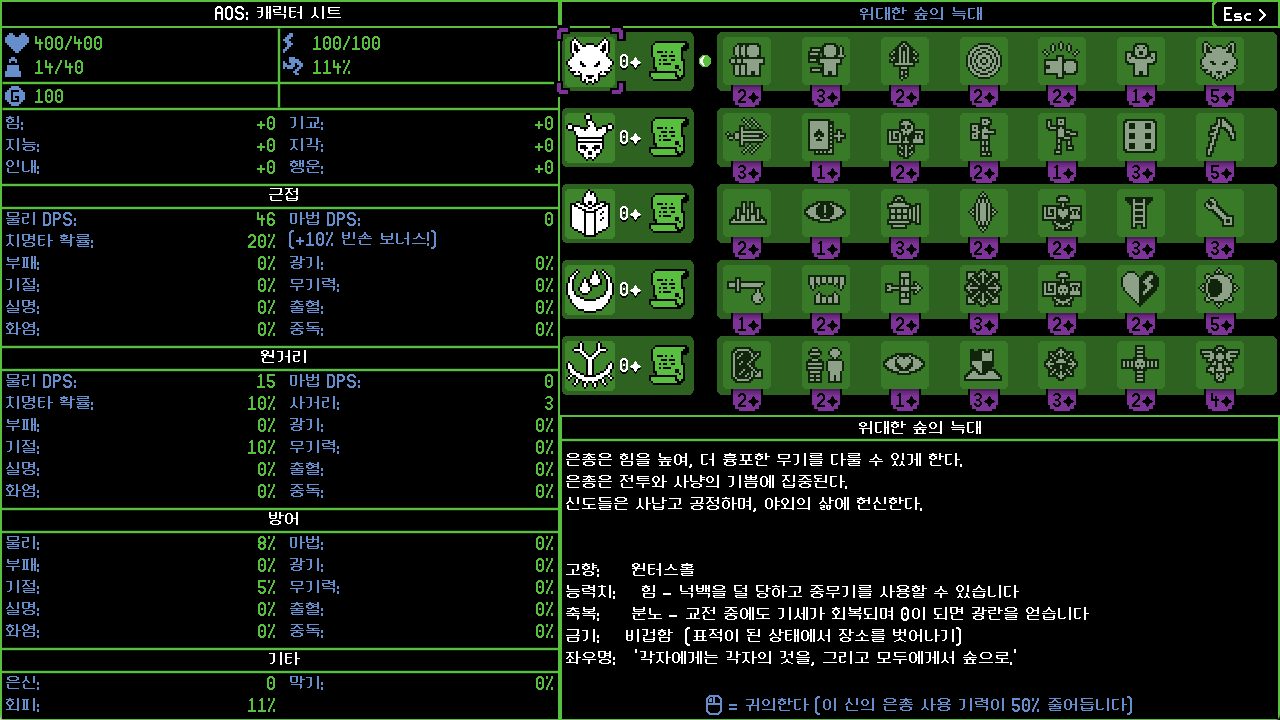Screen dimensions: 1280x720
Task: Click the mummy and person boon icon
Action: click(x=826, y=365)
